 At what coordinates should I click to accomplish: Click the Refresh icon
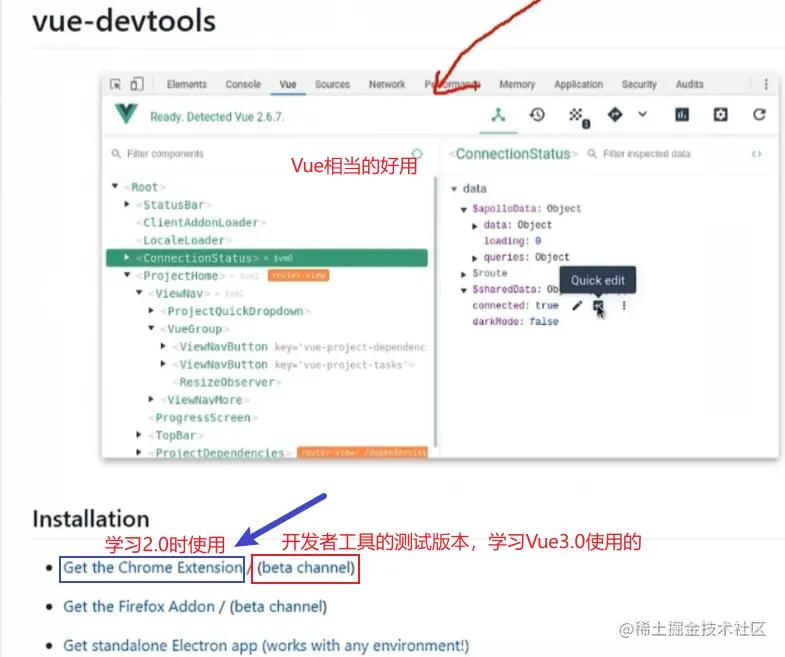759,115
